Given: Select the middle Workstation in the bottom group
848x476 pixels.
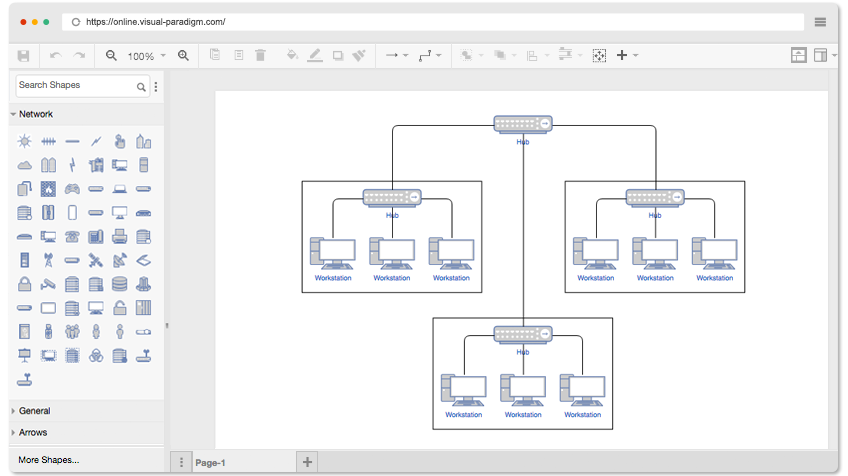Looking at the screenshot, I should (523, 390).
